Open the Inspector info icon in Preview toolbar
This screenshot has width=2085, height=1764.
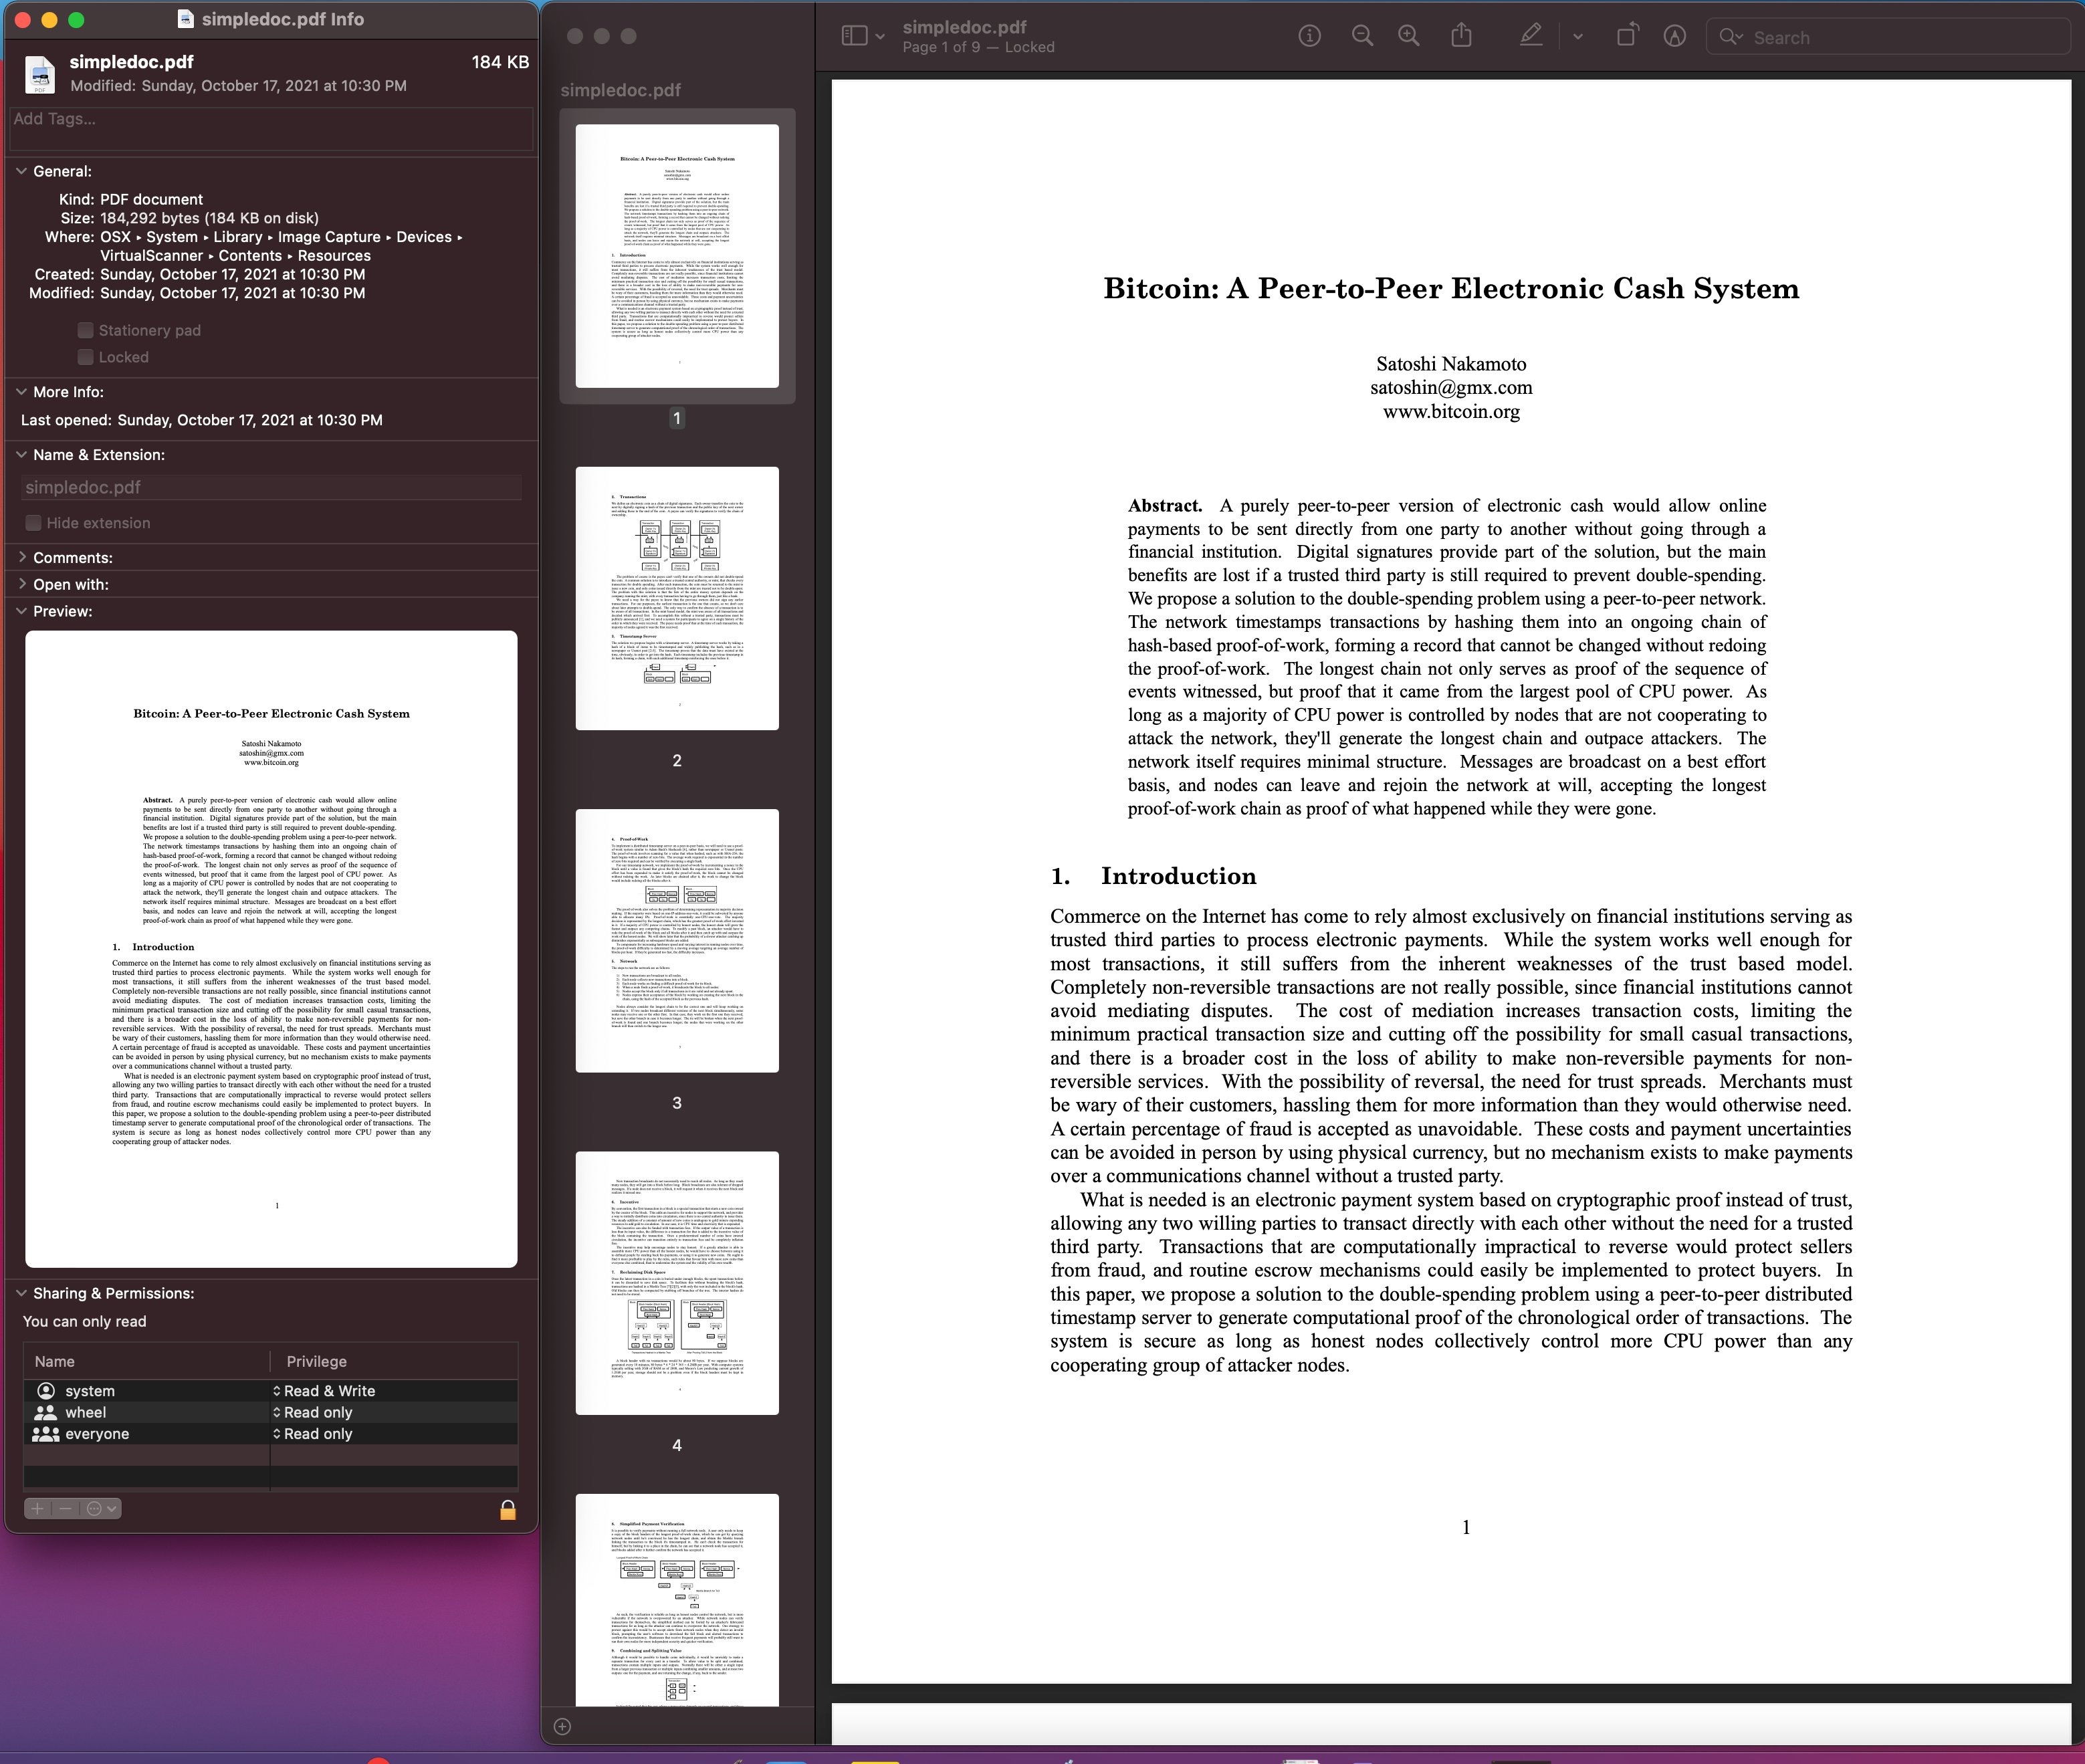[x=1309, y=37]
